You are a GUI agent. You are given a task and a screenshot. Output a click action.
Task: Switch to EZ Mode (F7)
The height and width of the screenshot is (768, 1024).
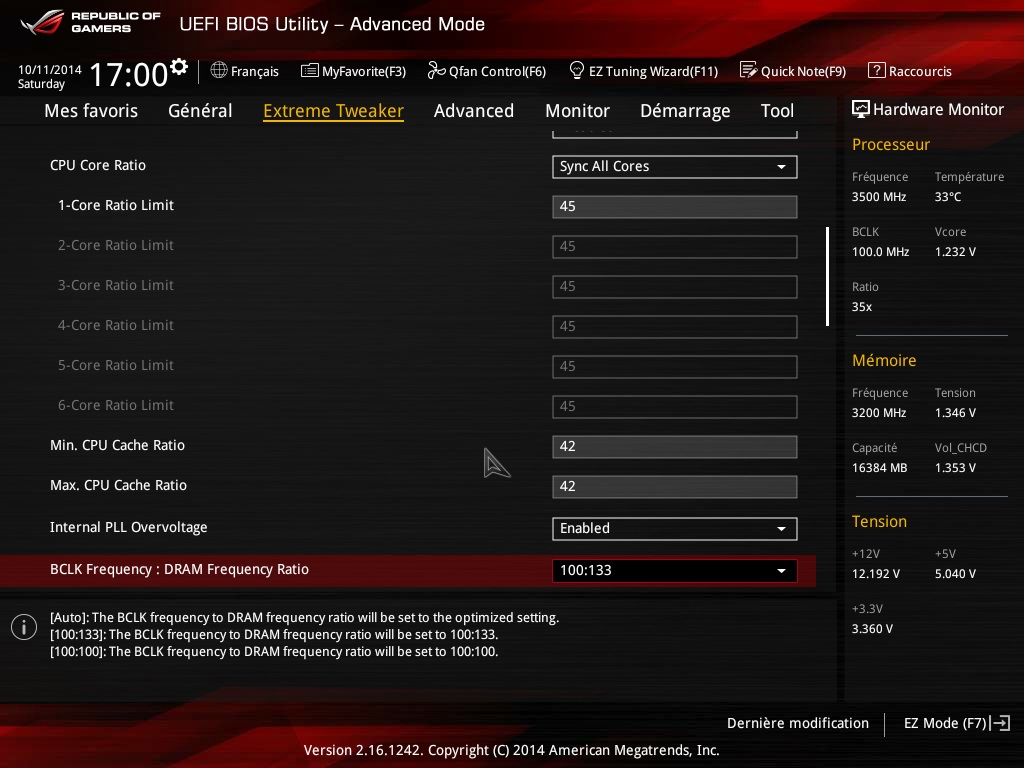(956, 723)
